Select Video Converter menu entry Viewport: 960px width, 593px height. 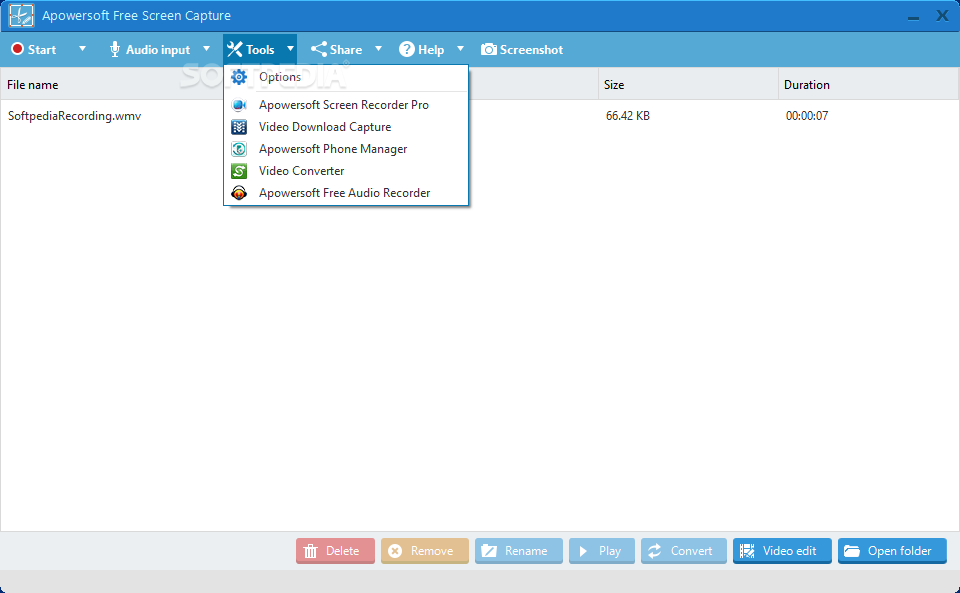(346, 171)
